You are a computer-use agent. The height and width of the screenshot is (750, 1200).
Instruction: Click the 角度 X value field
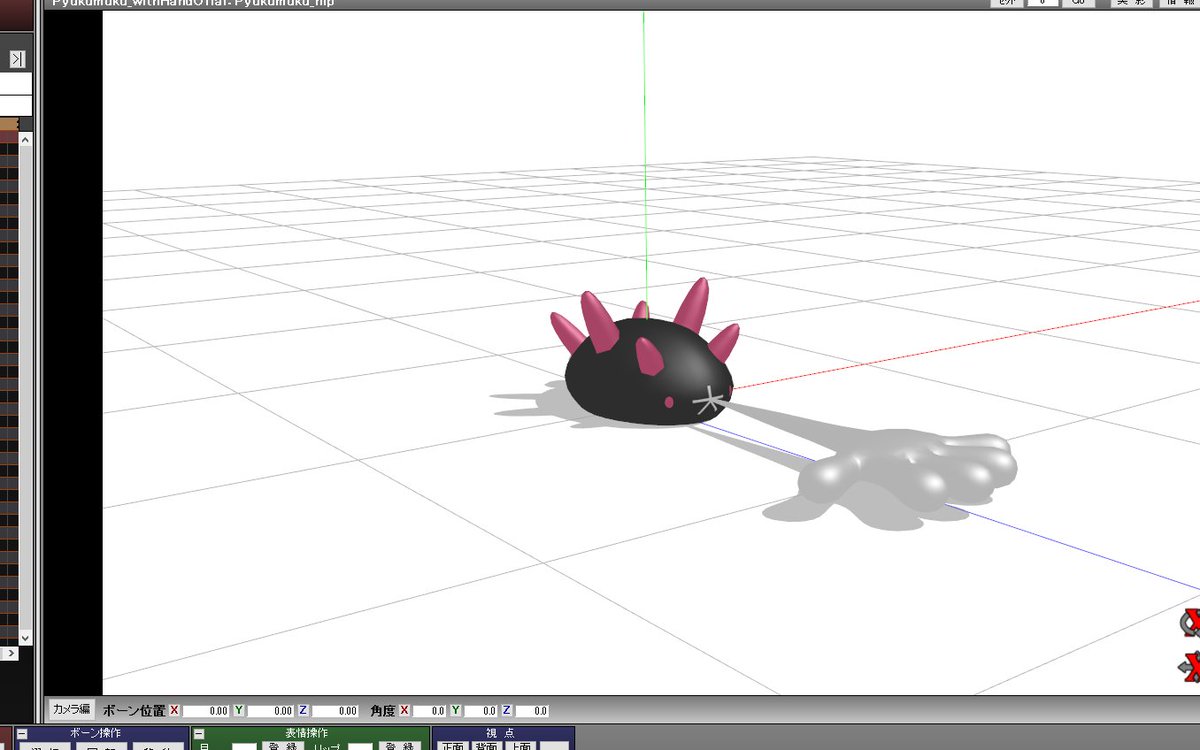429,710
